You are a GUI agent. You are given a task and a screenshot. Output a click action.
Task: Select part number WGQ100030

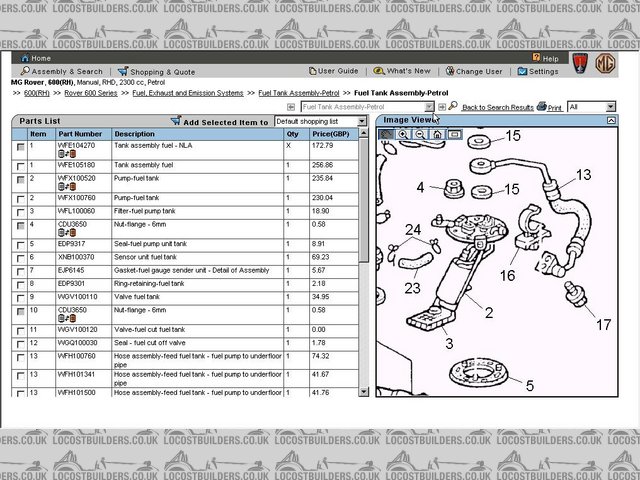[78, 343]
